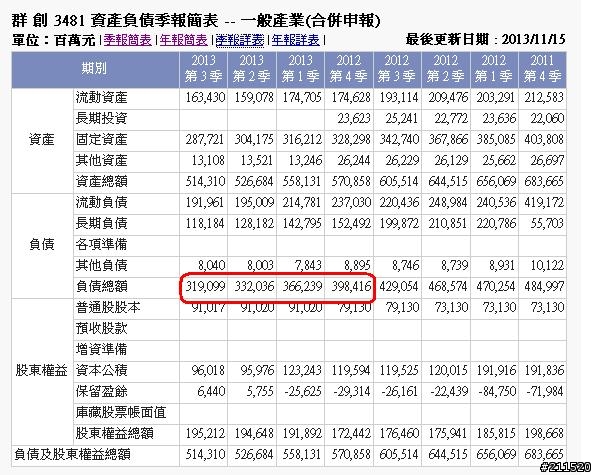Click the 增資準備 row label
The image size is (596, 475).
[101, 349]
